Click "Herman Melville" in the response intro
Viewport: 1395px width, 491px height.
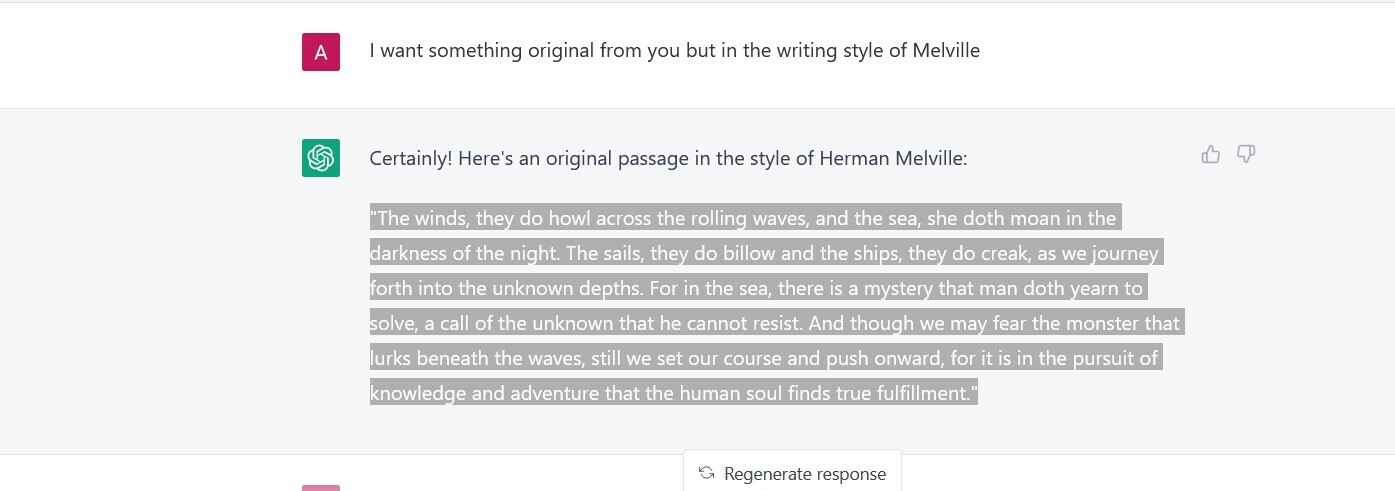[x=893, y=158]
